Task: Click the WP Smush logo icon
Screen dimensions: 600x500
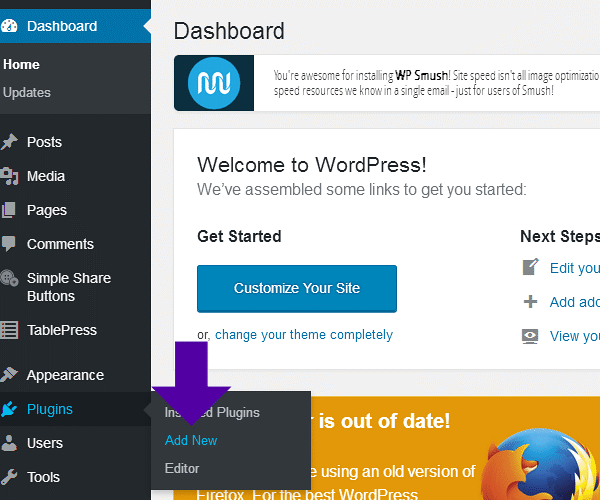Action: click(212, 82)
